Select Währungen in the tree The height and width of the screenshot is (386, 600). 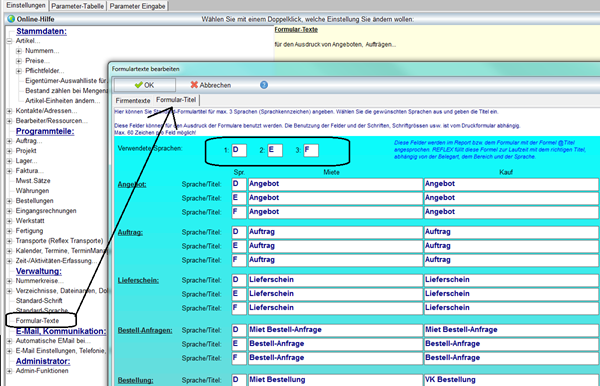pyautogui.click(x=32, y=191)
